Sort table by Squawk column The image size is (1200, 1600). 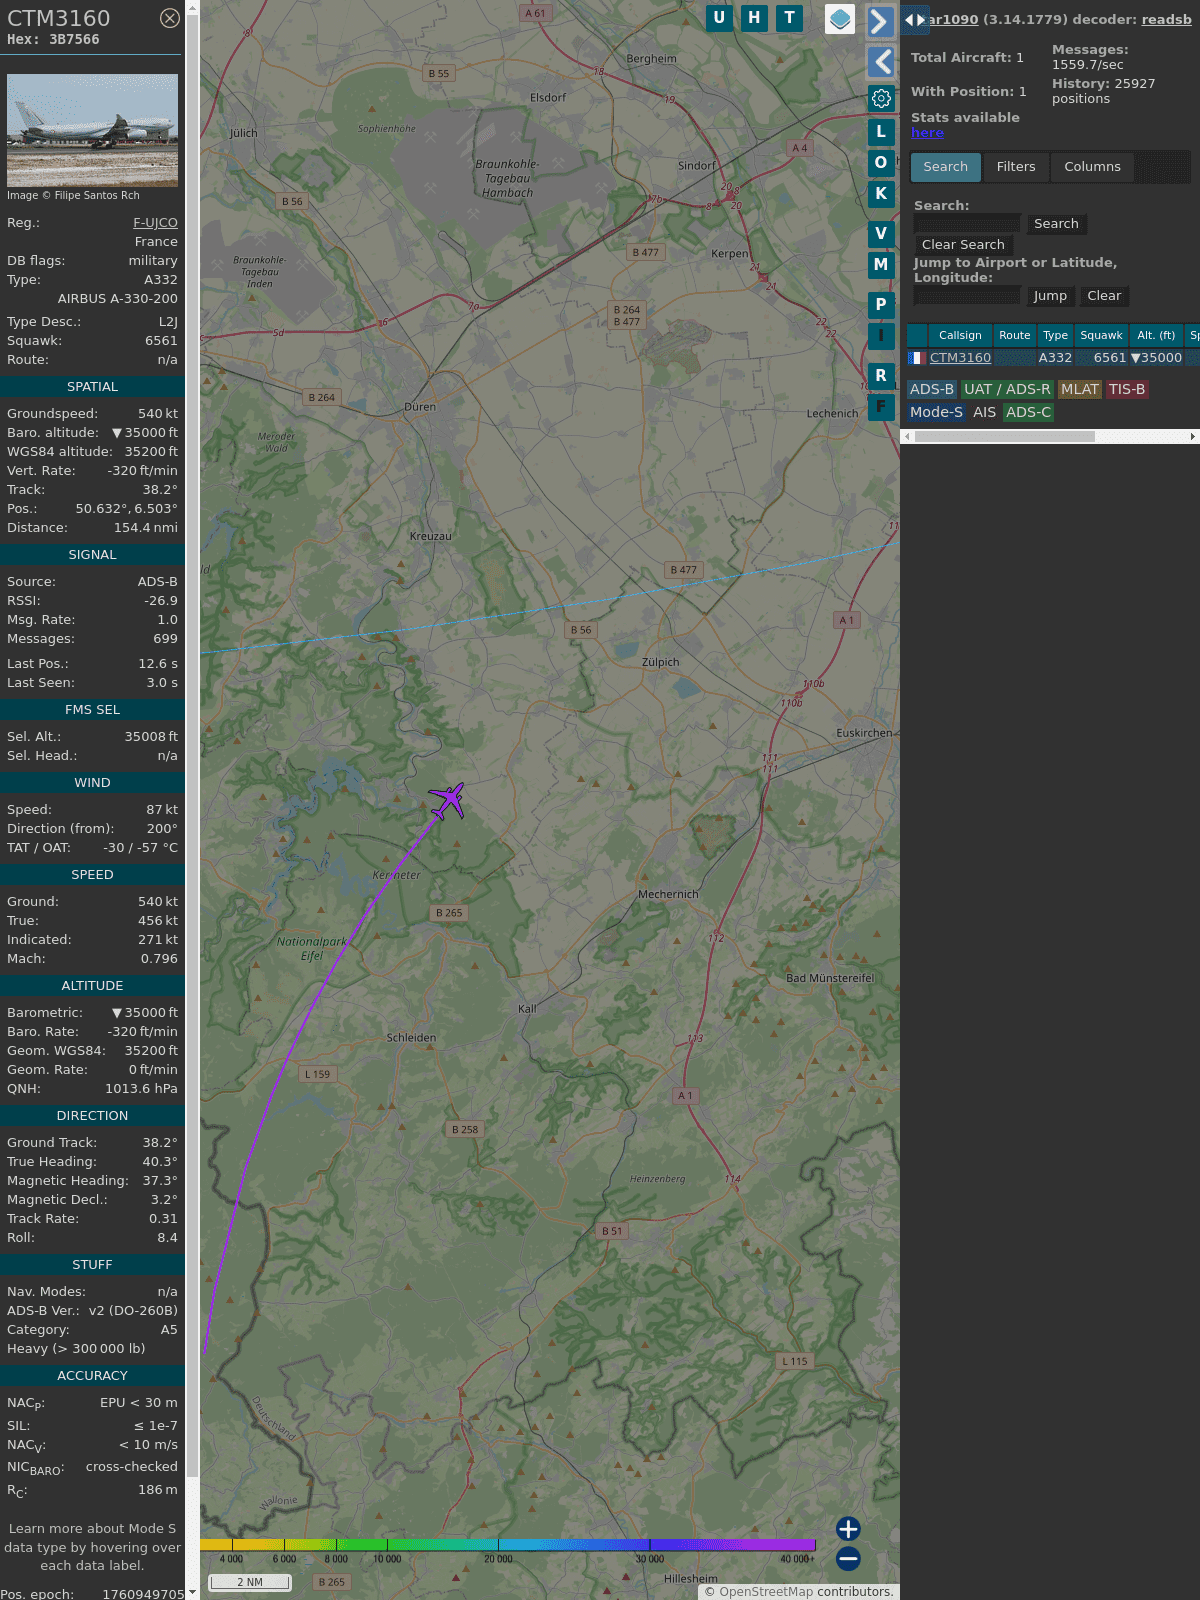[1101, 335]
